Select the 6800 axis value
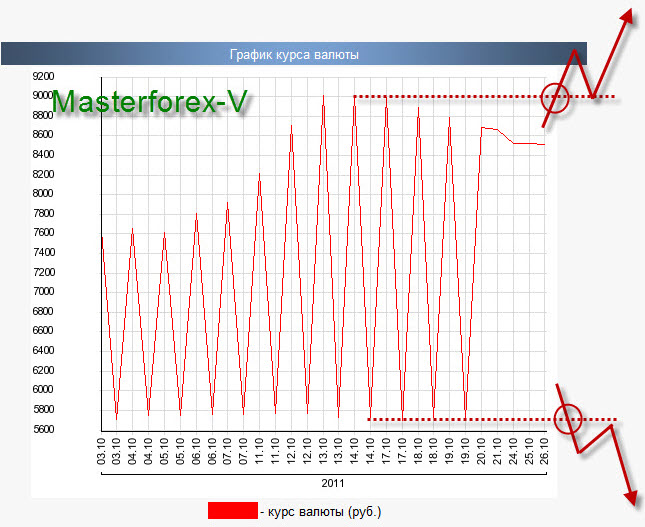645x527 pixels. tap(43, 311)
